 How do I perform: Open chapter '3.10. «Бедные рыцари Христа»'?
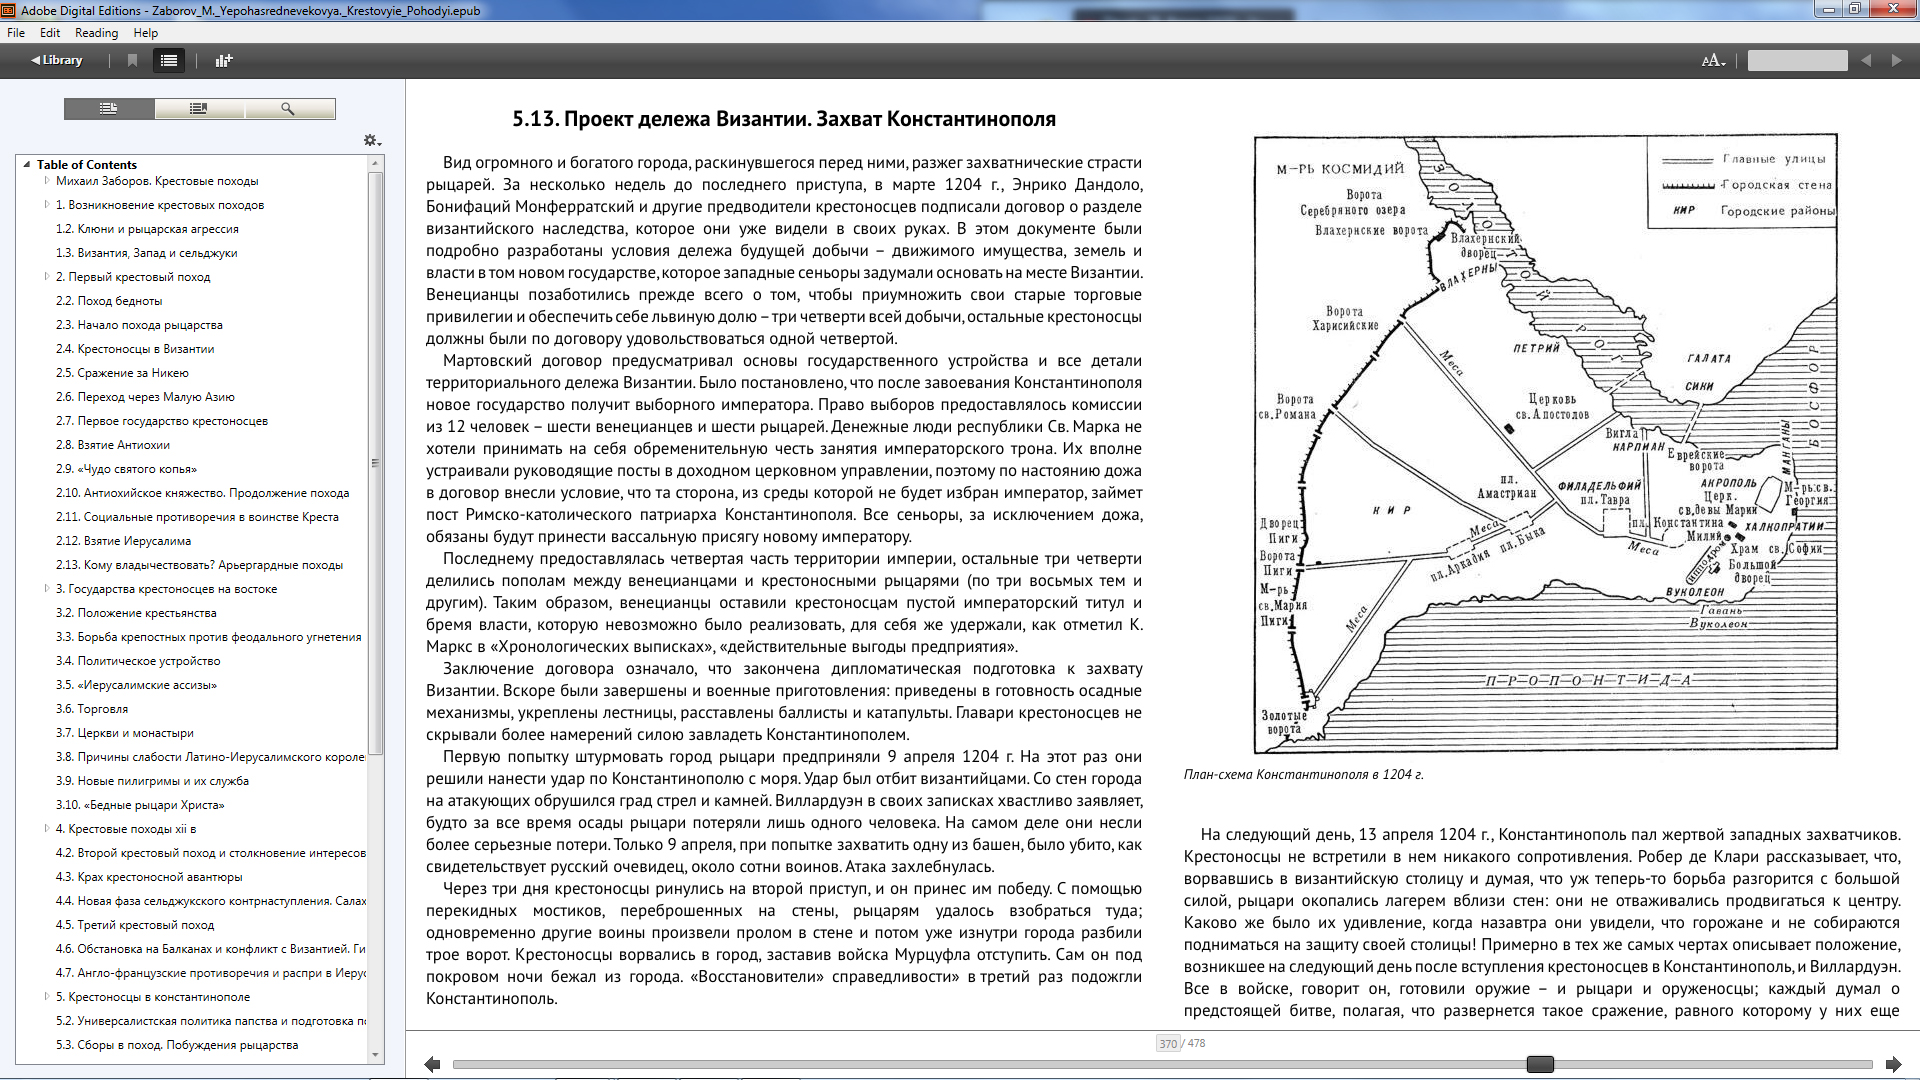(140, 805)
